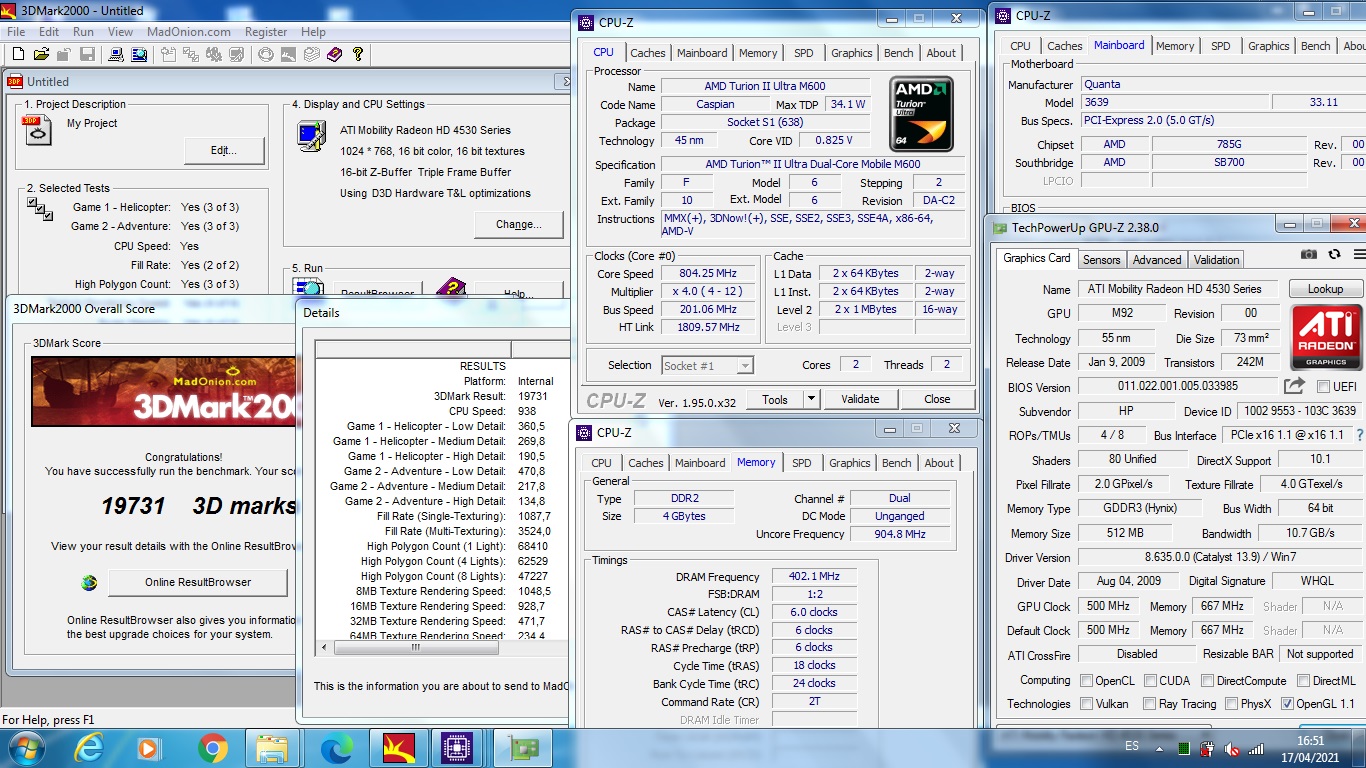Switch to Sensors tab in GPU-Z

(1101, 260)
